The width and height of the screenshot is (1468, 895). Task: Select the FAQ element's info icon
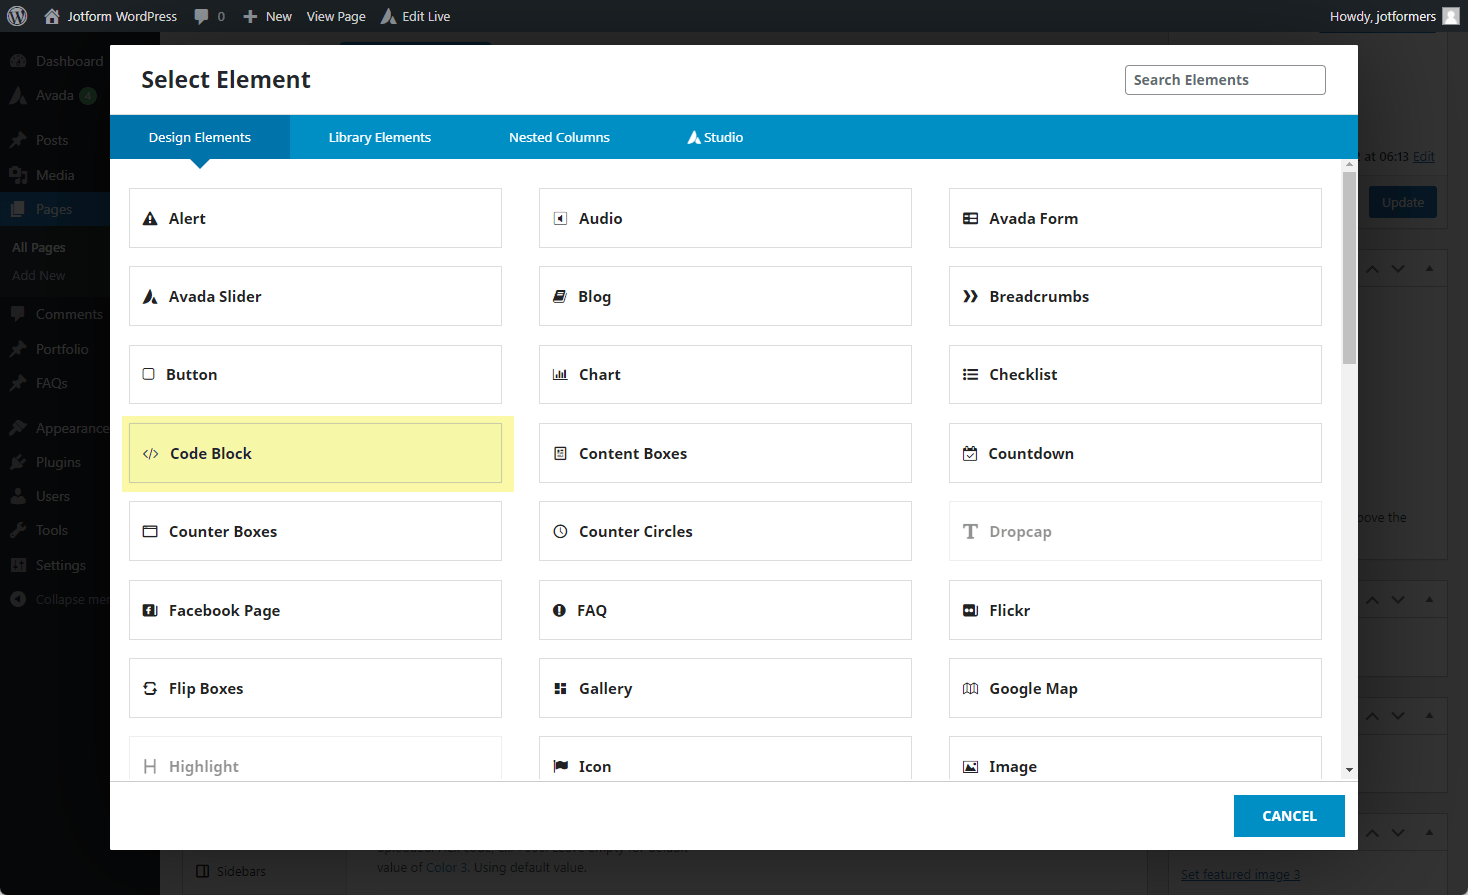point(559,611)
